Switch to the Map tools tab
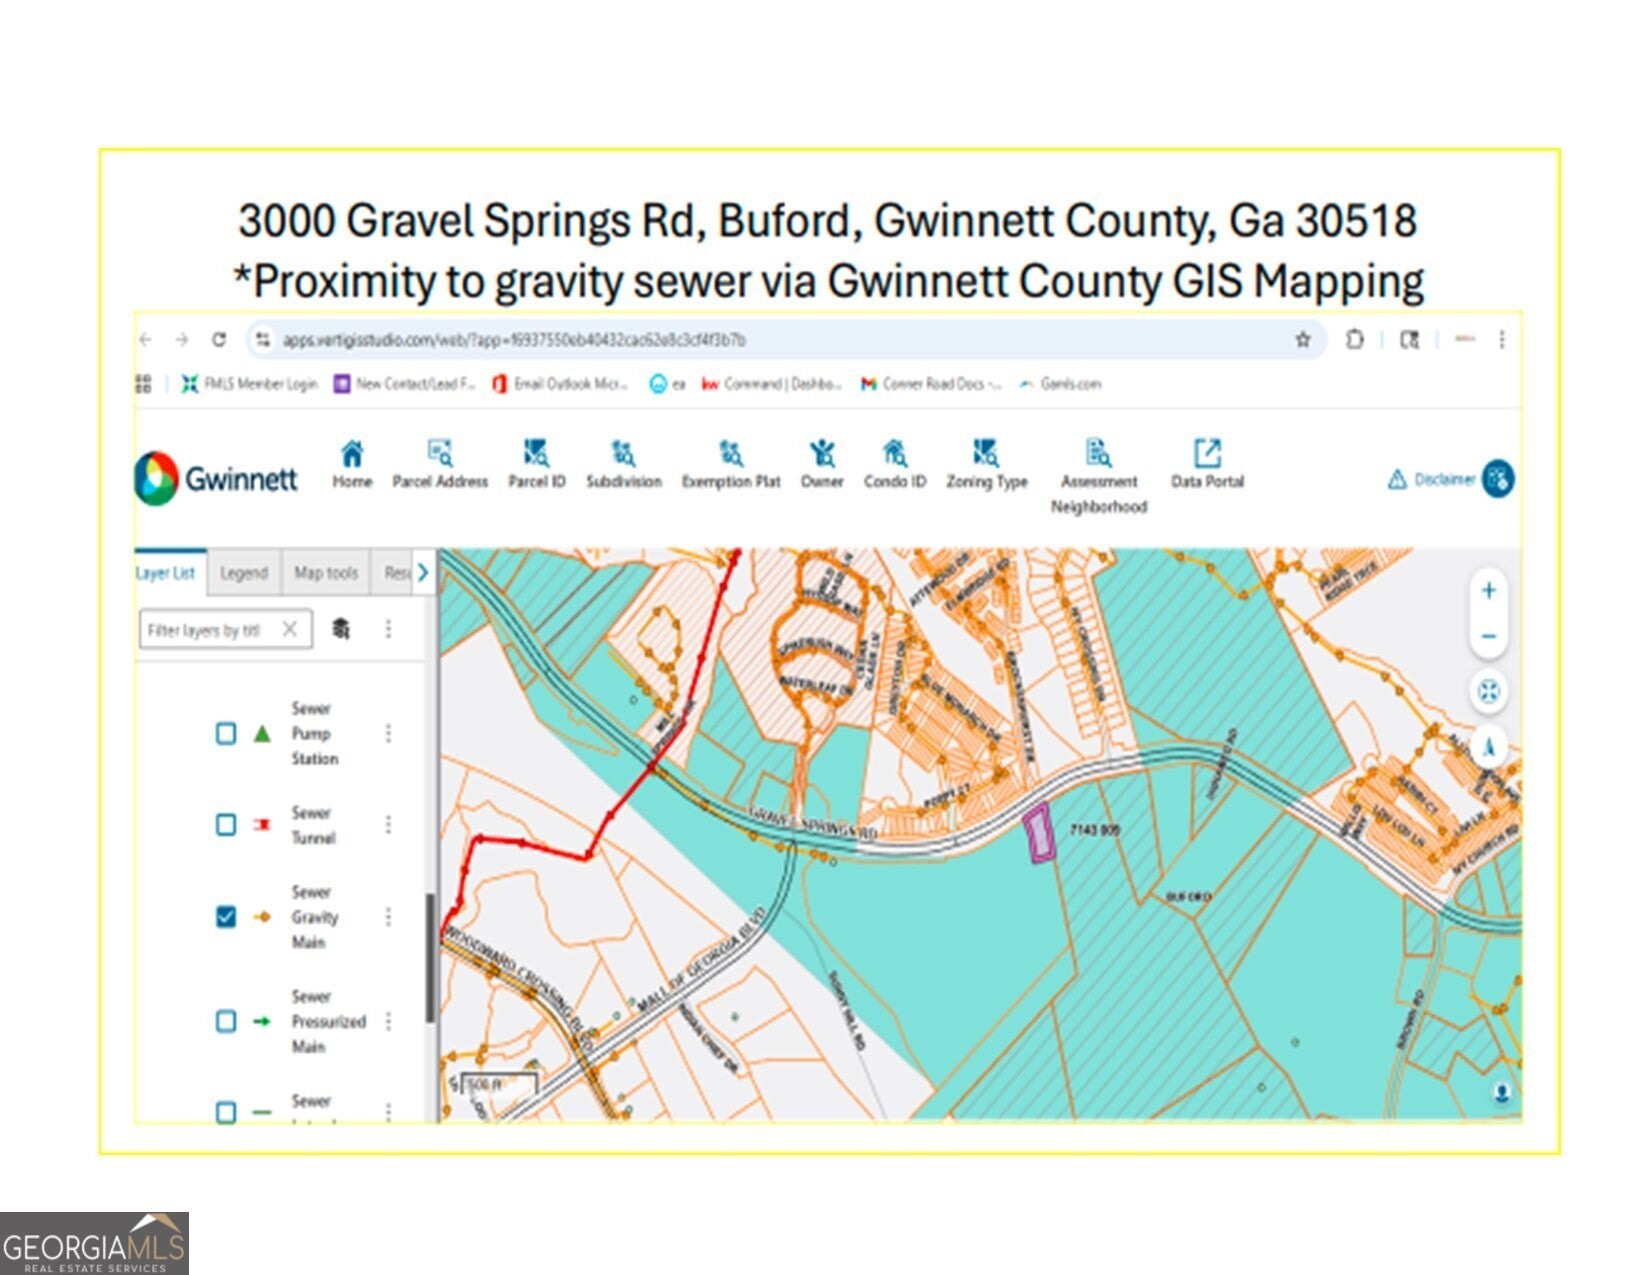1650x1275 pixels. (x=326, y=573)
